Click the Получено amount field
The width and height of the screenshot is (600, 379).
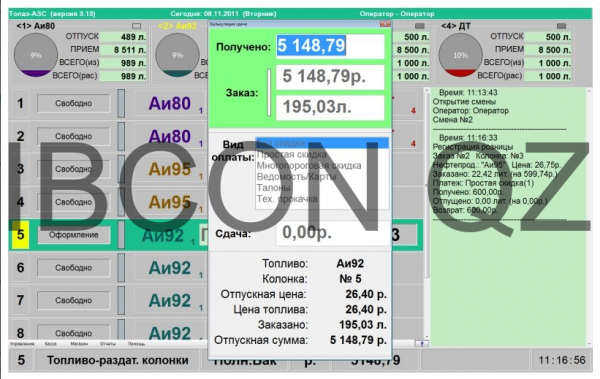pyautogui.click(x=330, y=46)
